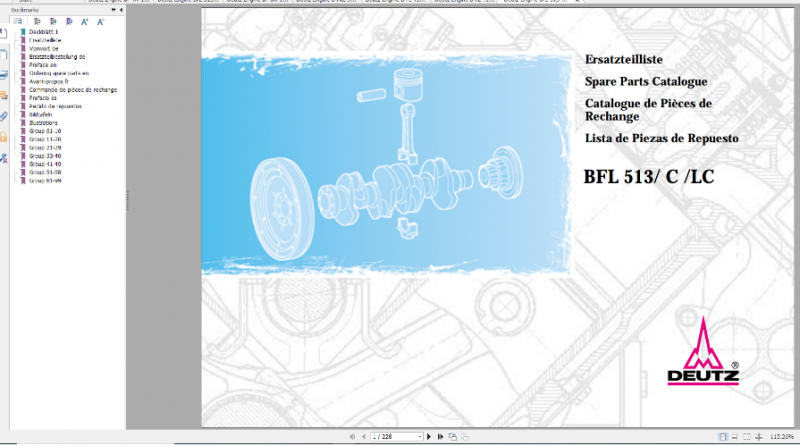Select continuous facing view mode icon
800x446 pixels.
click(759, 437)
